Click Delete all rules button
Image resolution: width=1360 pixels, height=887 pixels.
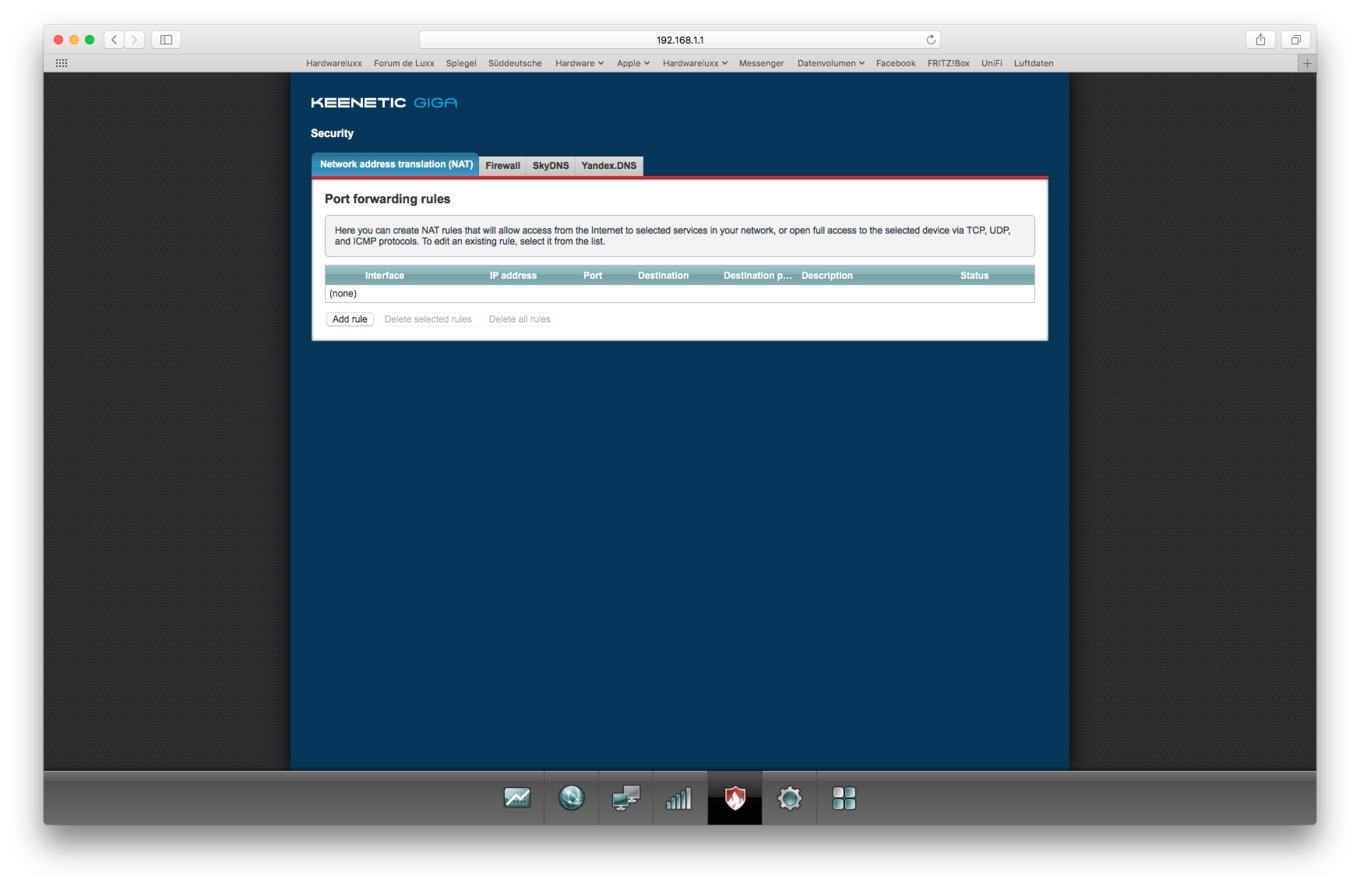(x=519, y=319)
